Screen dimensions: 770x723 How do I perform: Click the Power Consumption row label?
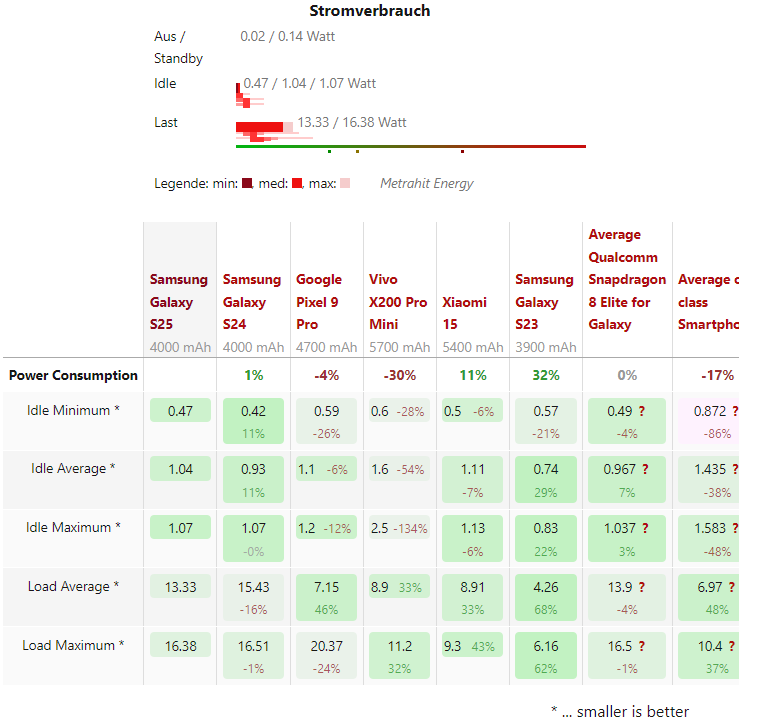click(x=73, y=375)
